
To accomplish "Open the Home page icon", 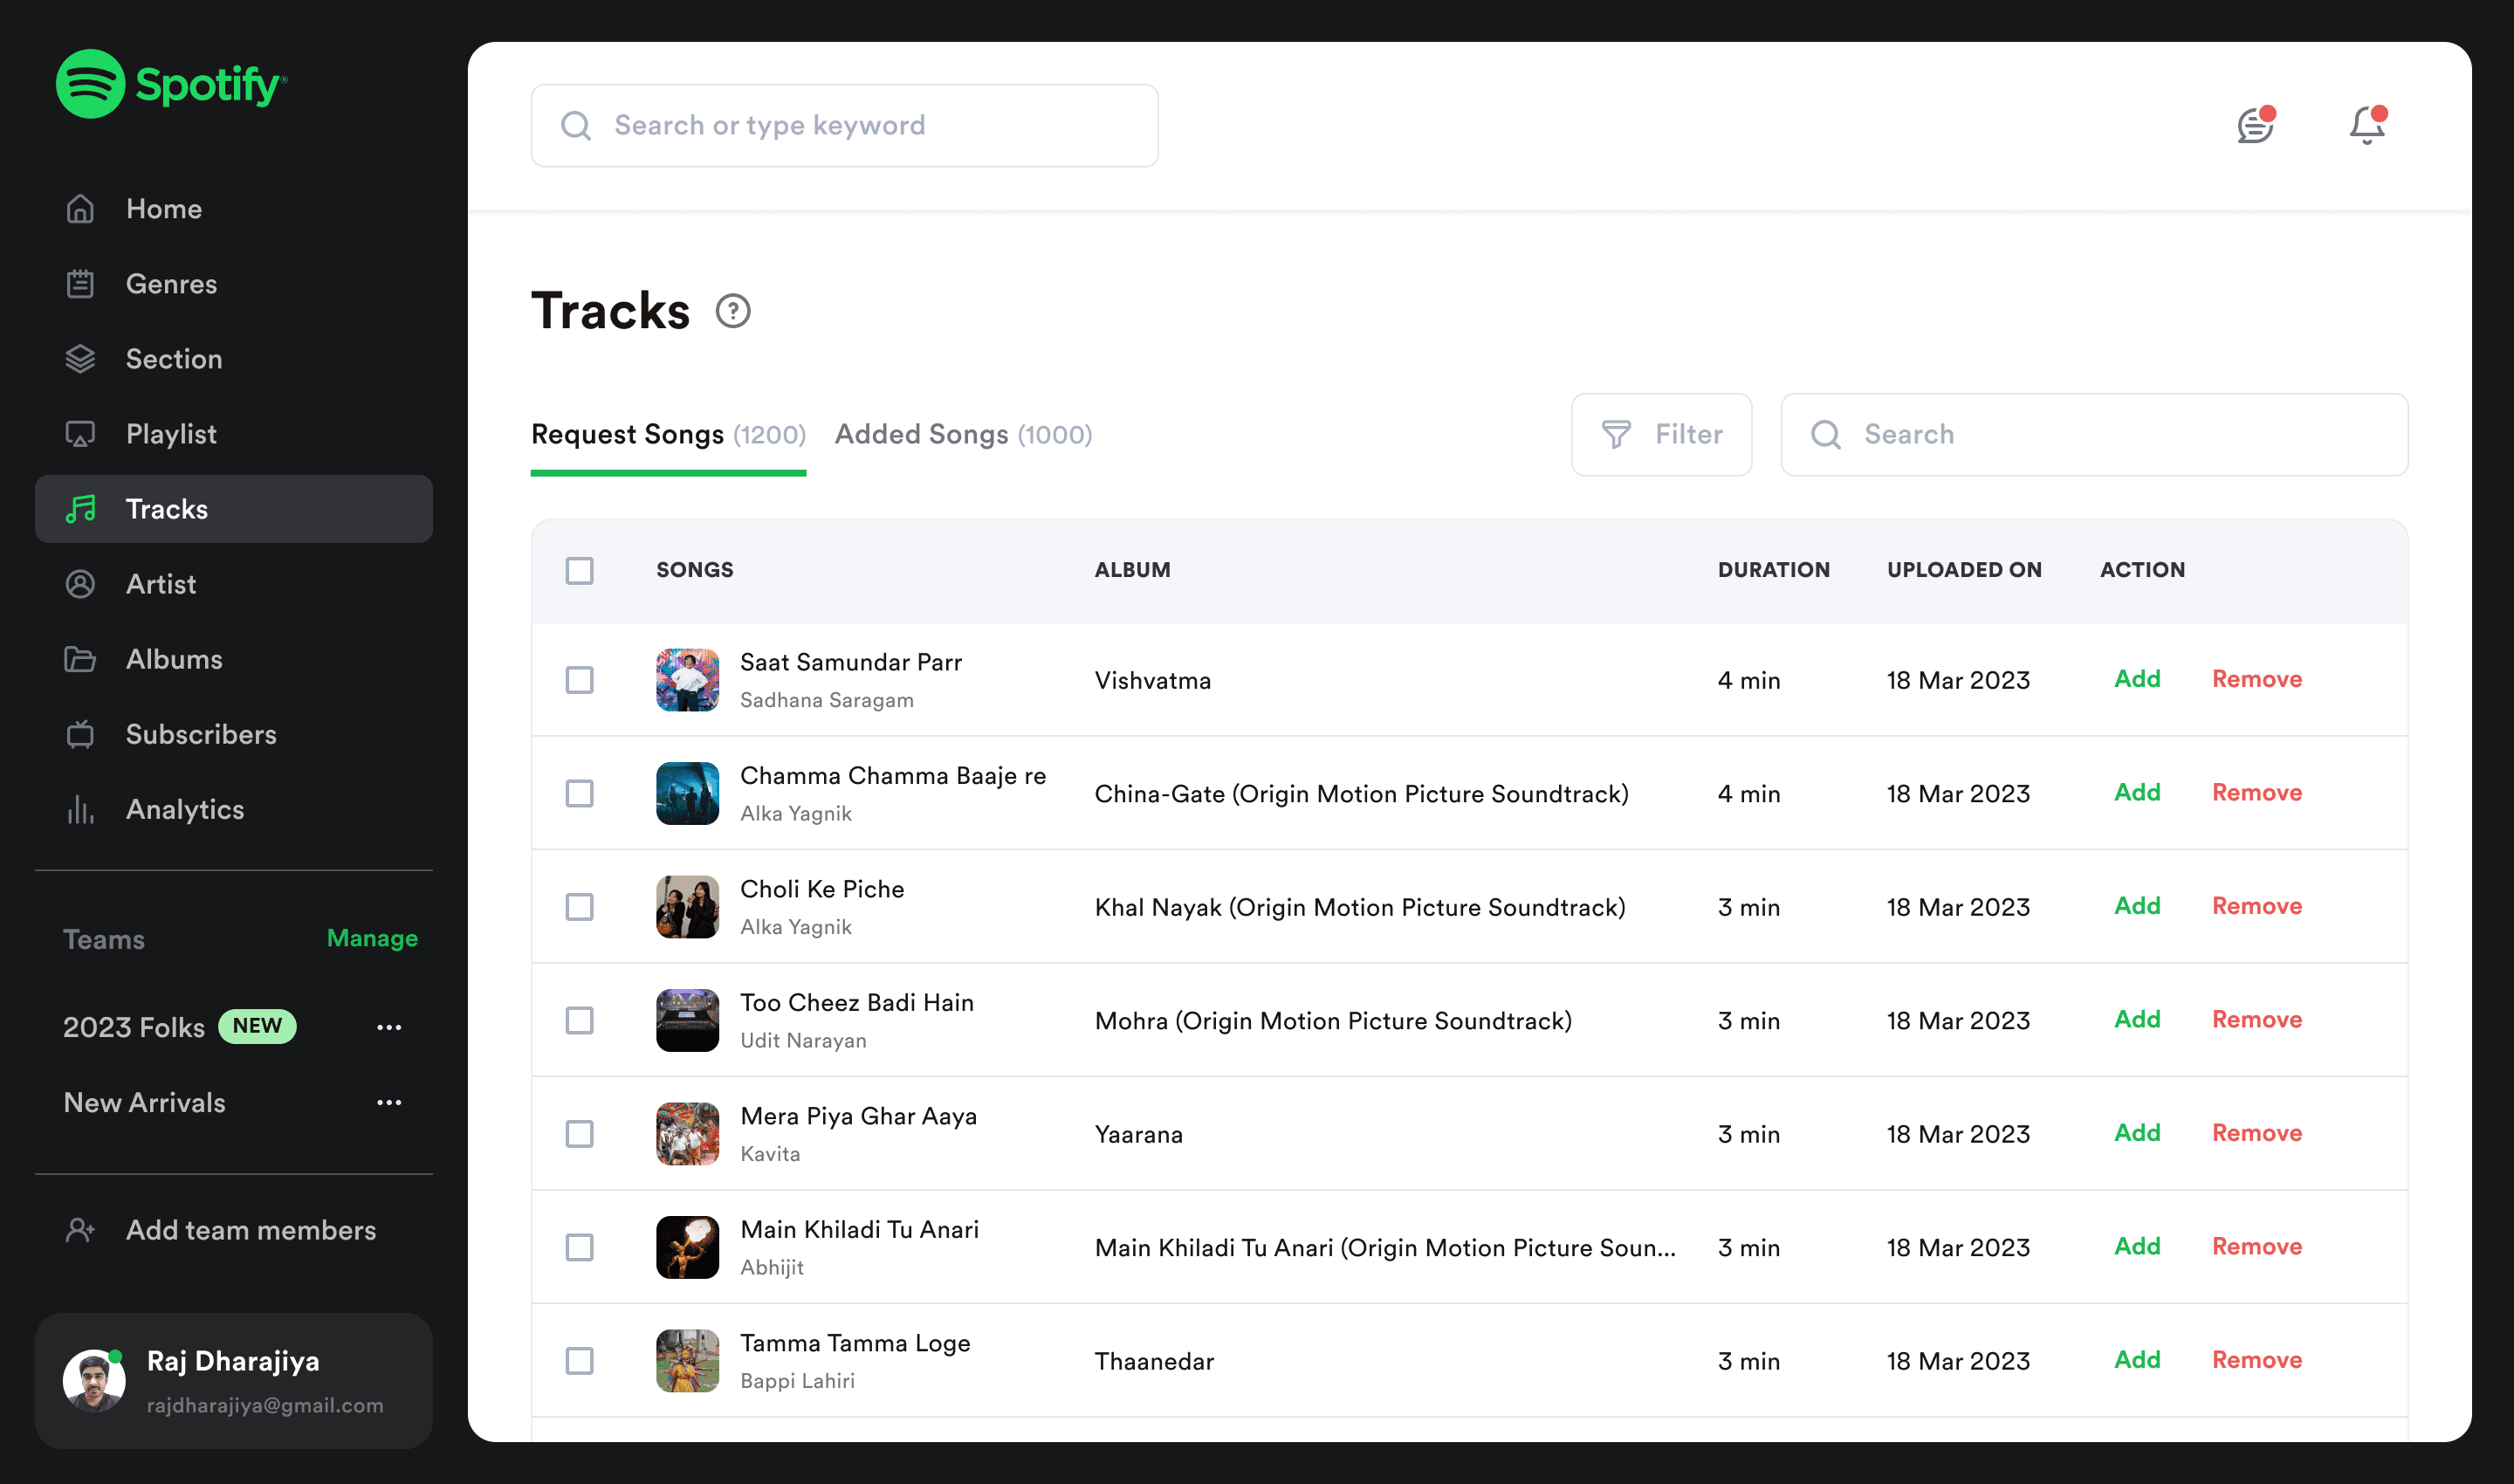I will [80, 209].
